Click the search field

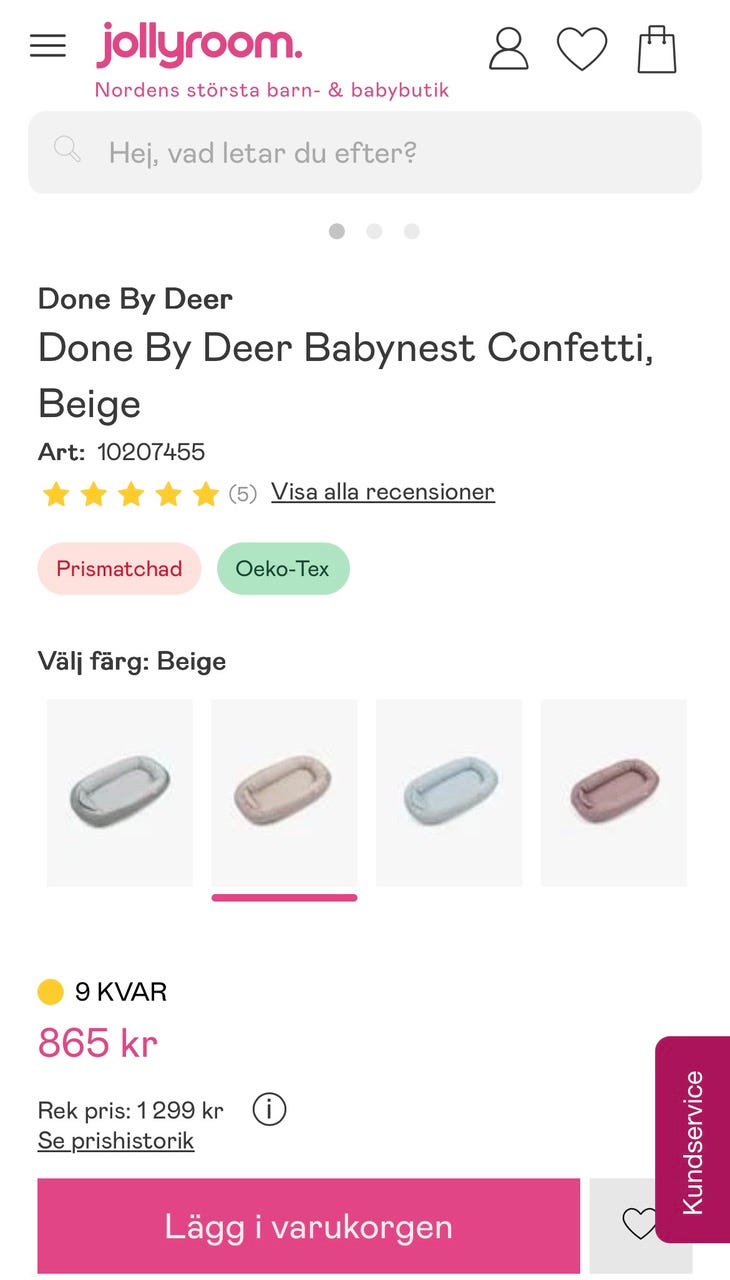[380, 152]
